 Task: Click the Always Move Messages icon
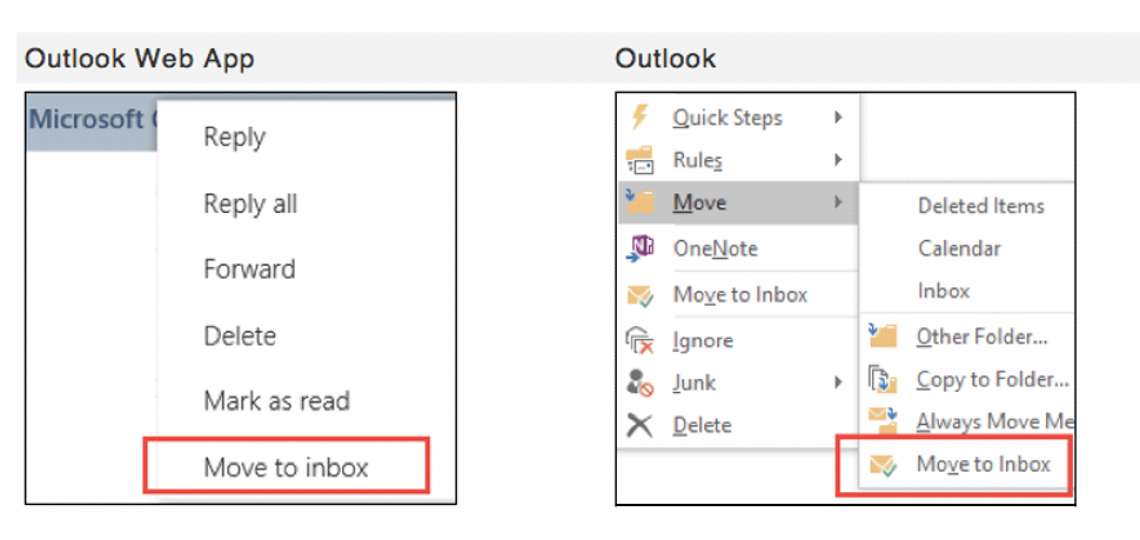click(883, 421)
